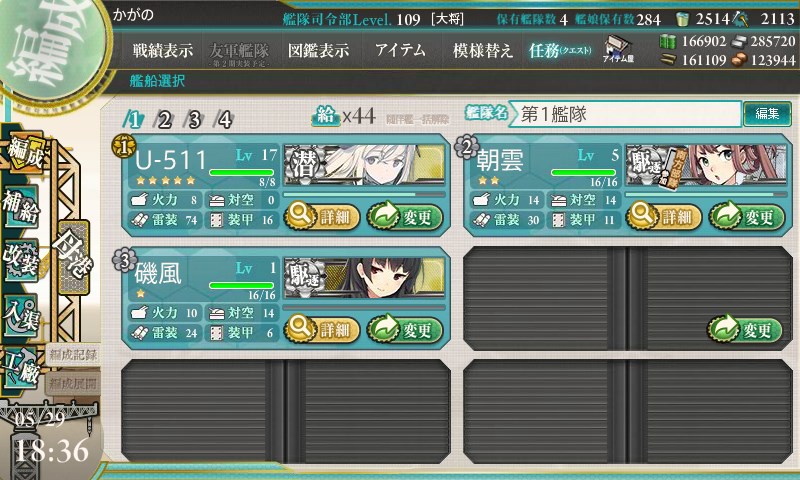Viewport: 800px width, 480px height.
Task: Click 詳細 details for U-511
Action: [x=322, y=216]
